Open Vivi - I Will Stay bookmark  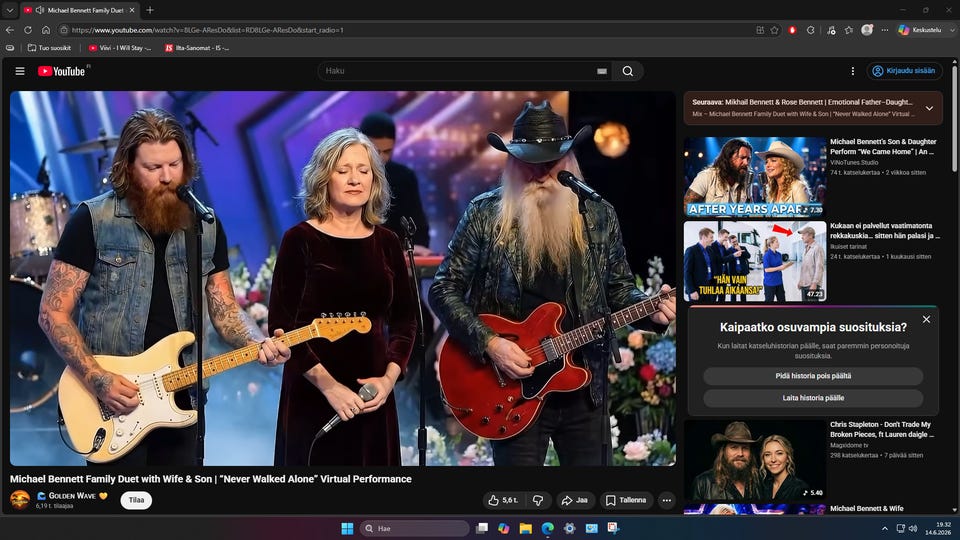(x=120, y=48)
